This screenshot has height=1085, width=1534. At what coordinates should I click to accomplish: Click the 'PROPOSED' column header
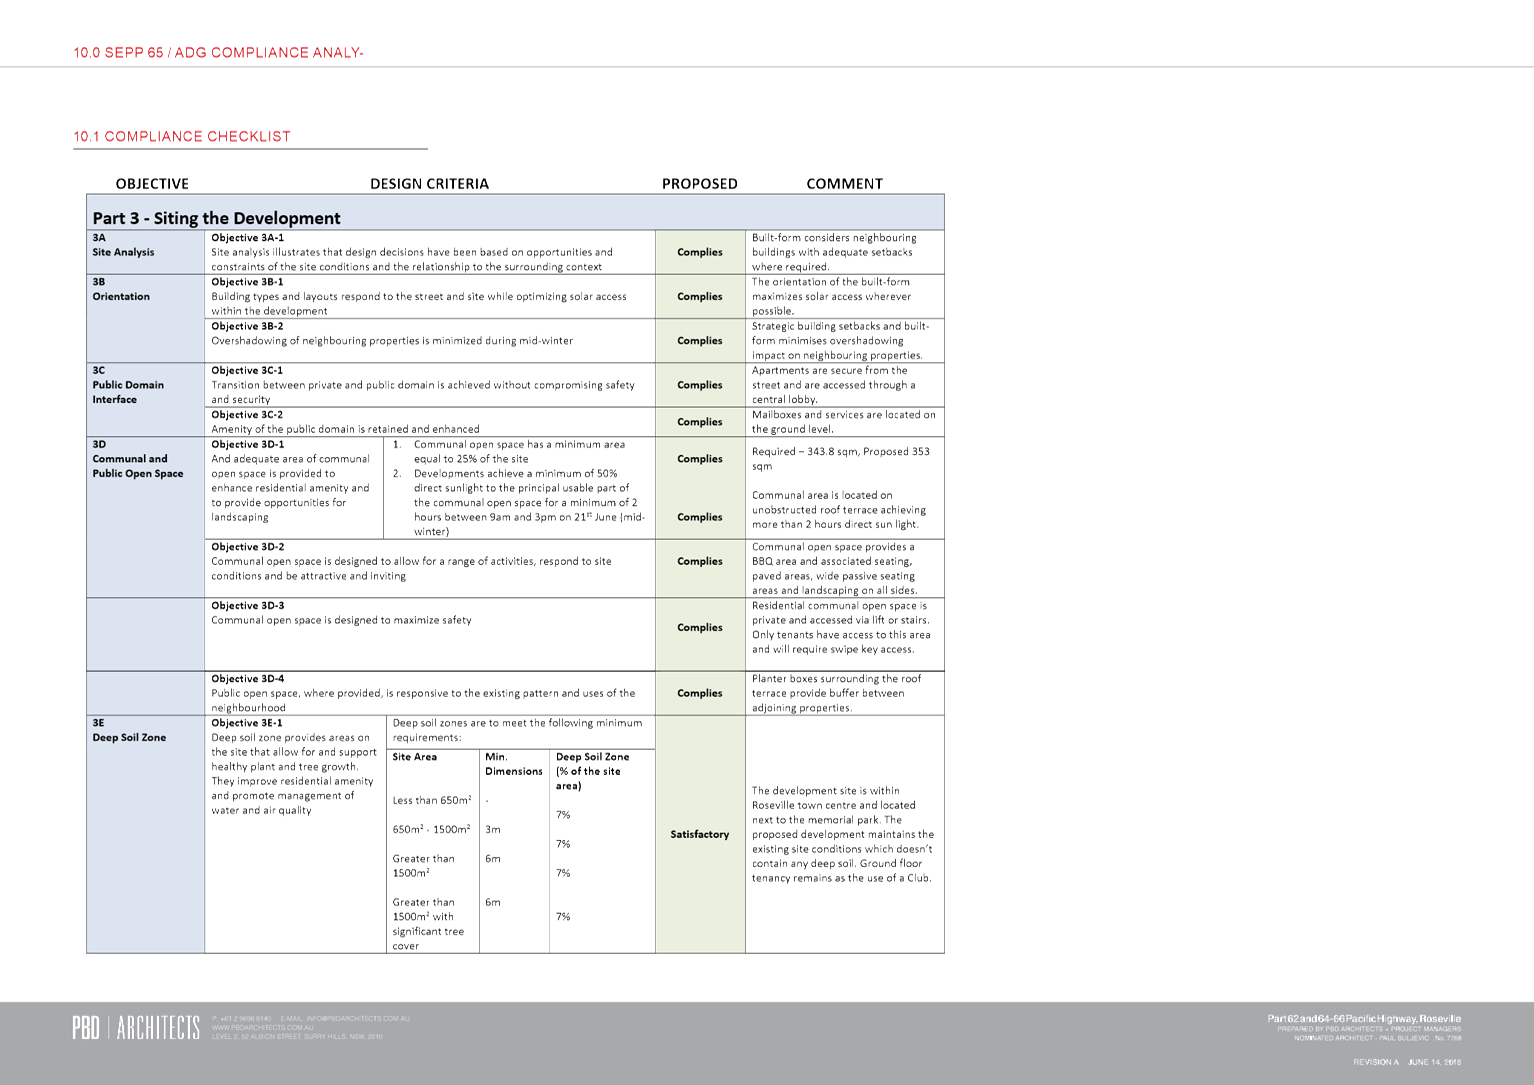[700, 184]
